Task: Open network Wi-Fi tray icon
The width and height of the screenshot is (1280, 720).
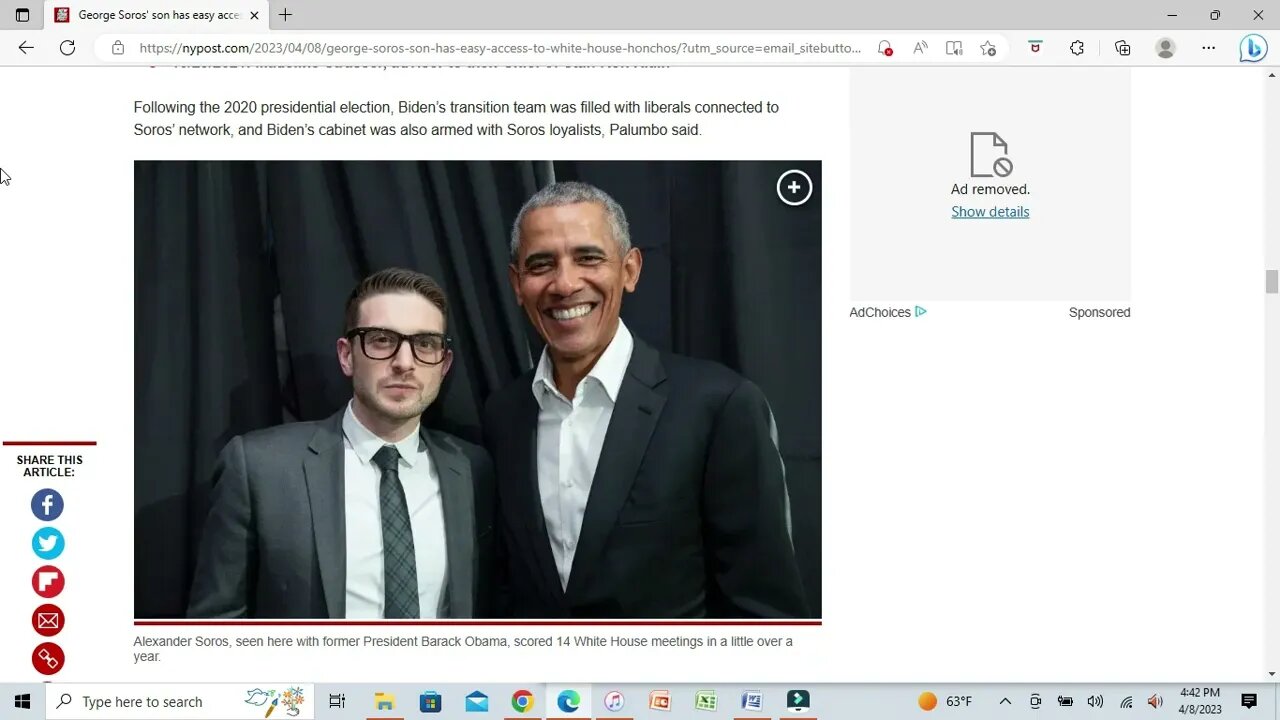Action: [1126, 701]
